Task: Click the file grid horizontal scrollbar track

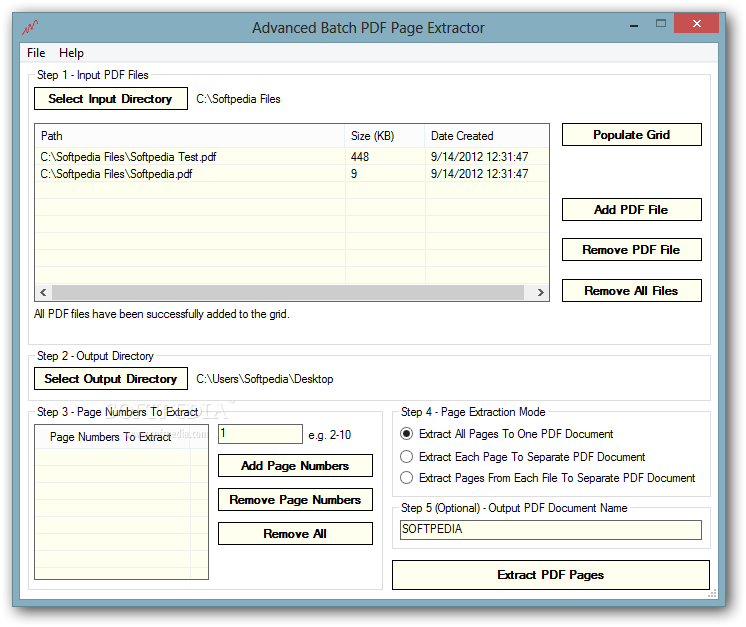Action: click(x=288, y=292)
